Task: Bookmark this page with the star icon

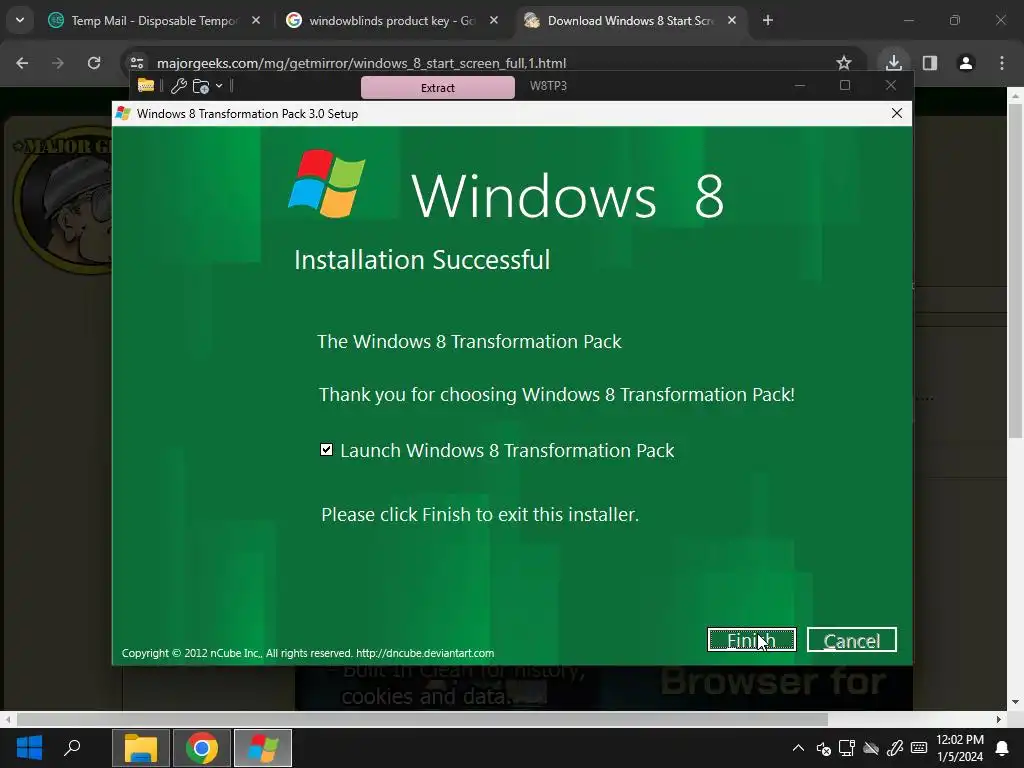Action: 843,63
